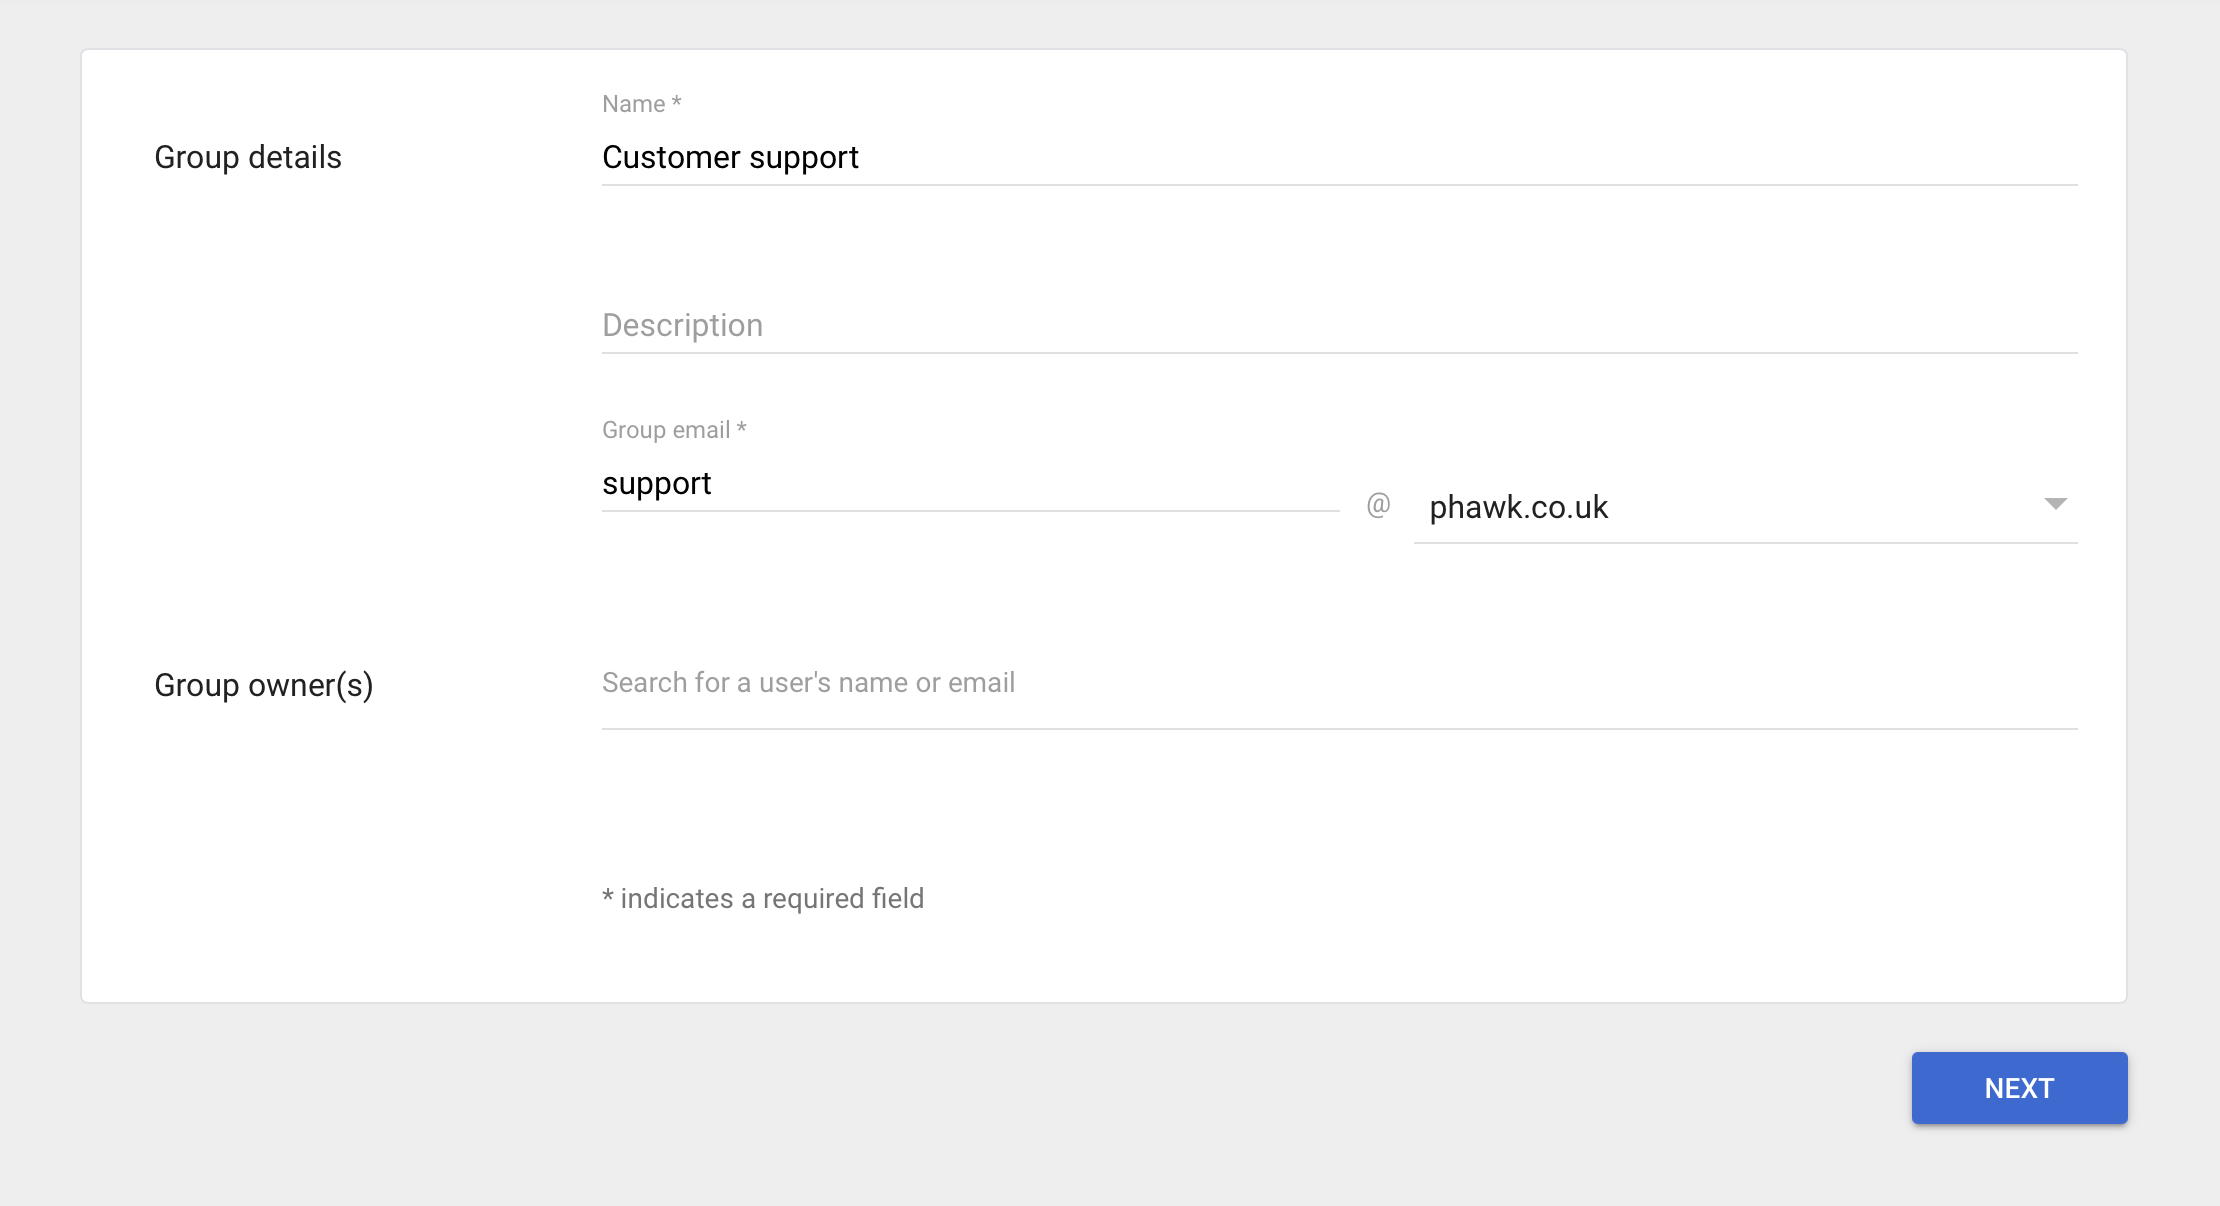2220x1206 pixels.
Task: Click the @ symbol before the domain
Action: (x=1378, y=505)
